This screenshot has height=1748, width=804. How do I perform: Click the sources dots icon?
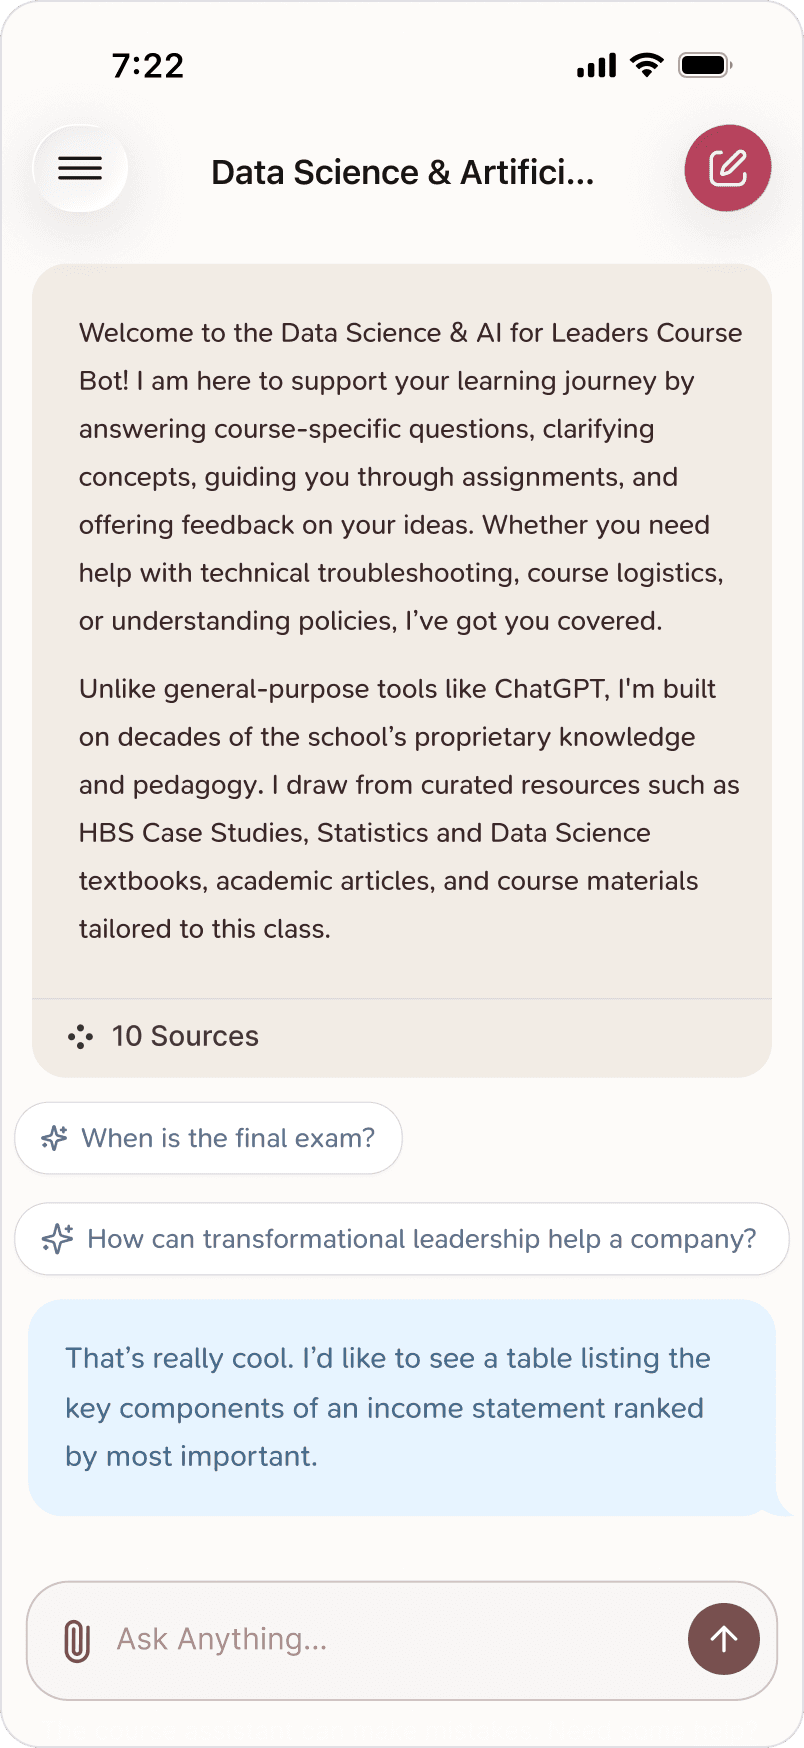click(x=80, y=1037)
